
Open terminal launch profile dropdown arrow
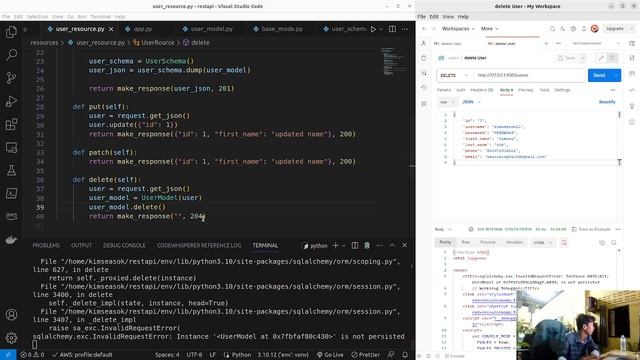point(344,246)
